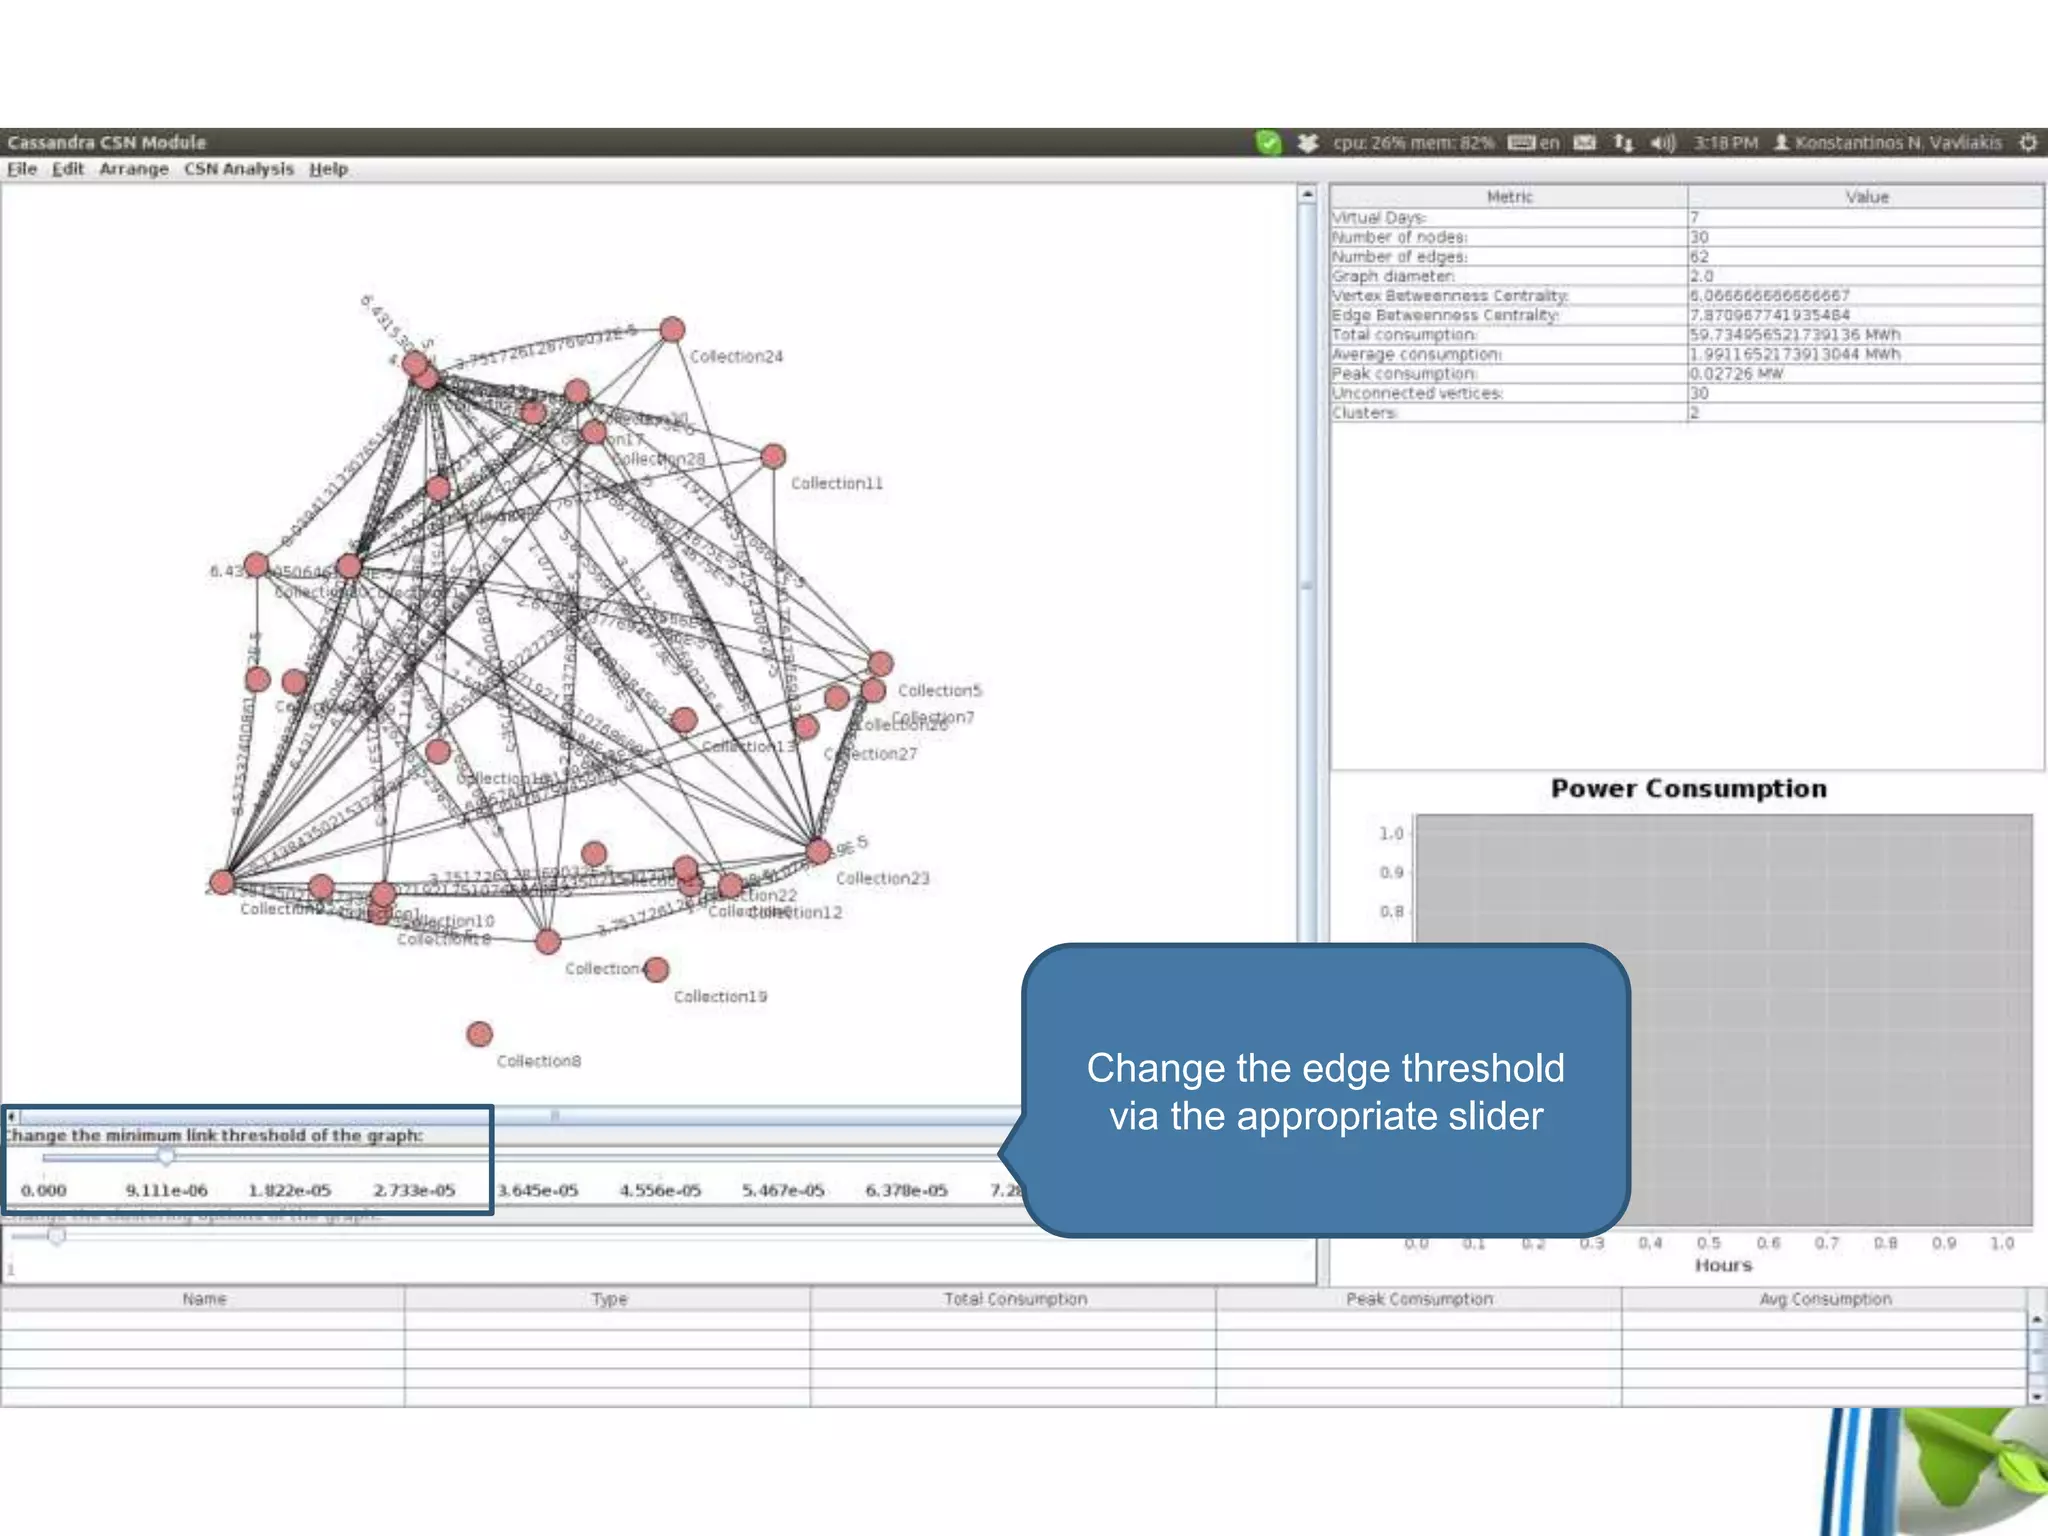Sort by Total Consumption column header
This screenshot has height=1536, width=2048.
point(1014,1299)
